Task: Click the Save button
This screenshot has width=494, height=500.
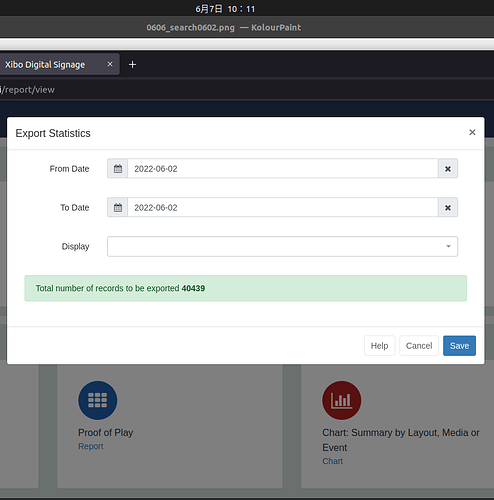Action: pos(459,346)
